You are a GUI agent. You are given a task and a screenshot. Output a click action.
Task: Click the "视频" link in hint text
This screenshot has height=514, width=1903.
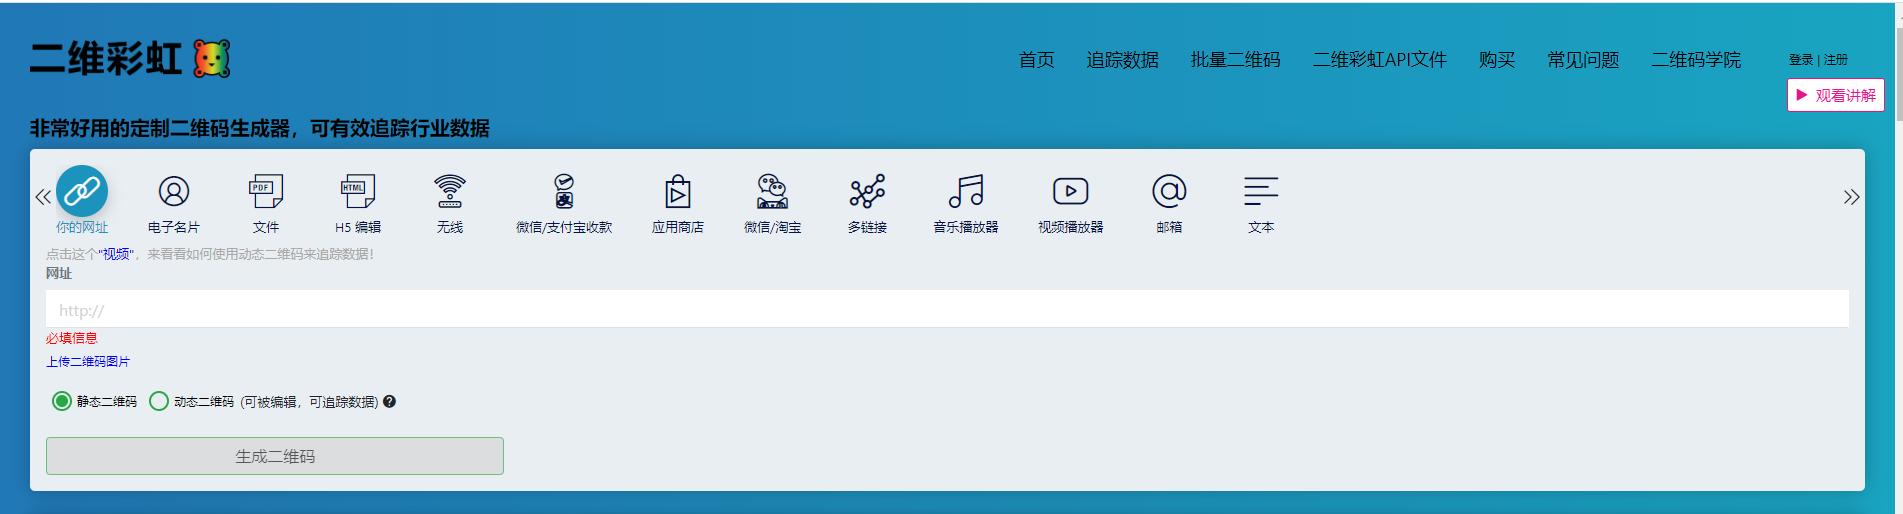point(116,254)
